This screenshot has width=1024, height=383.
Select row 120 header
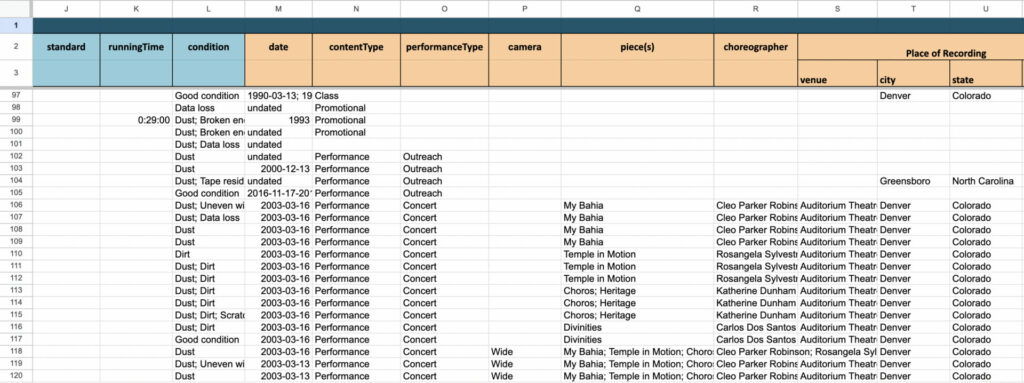point(16,376)
